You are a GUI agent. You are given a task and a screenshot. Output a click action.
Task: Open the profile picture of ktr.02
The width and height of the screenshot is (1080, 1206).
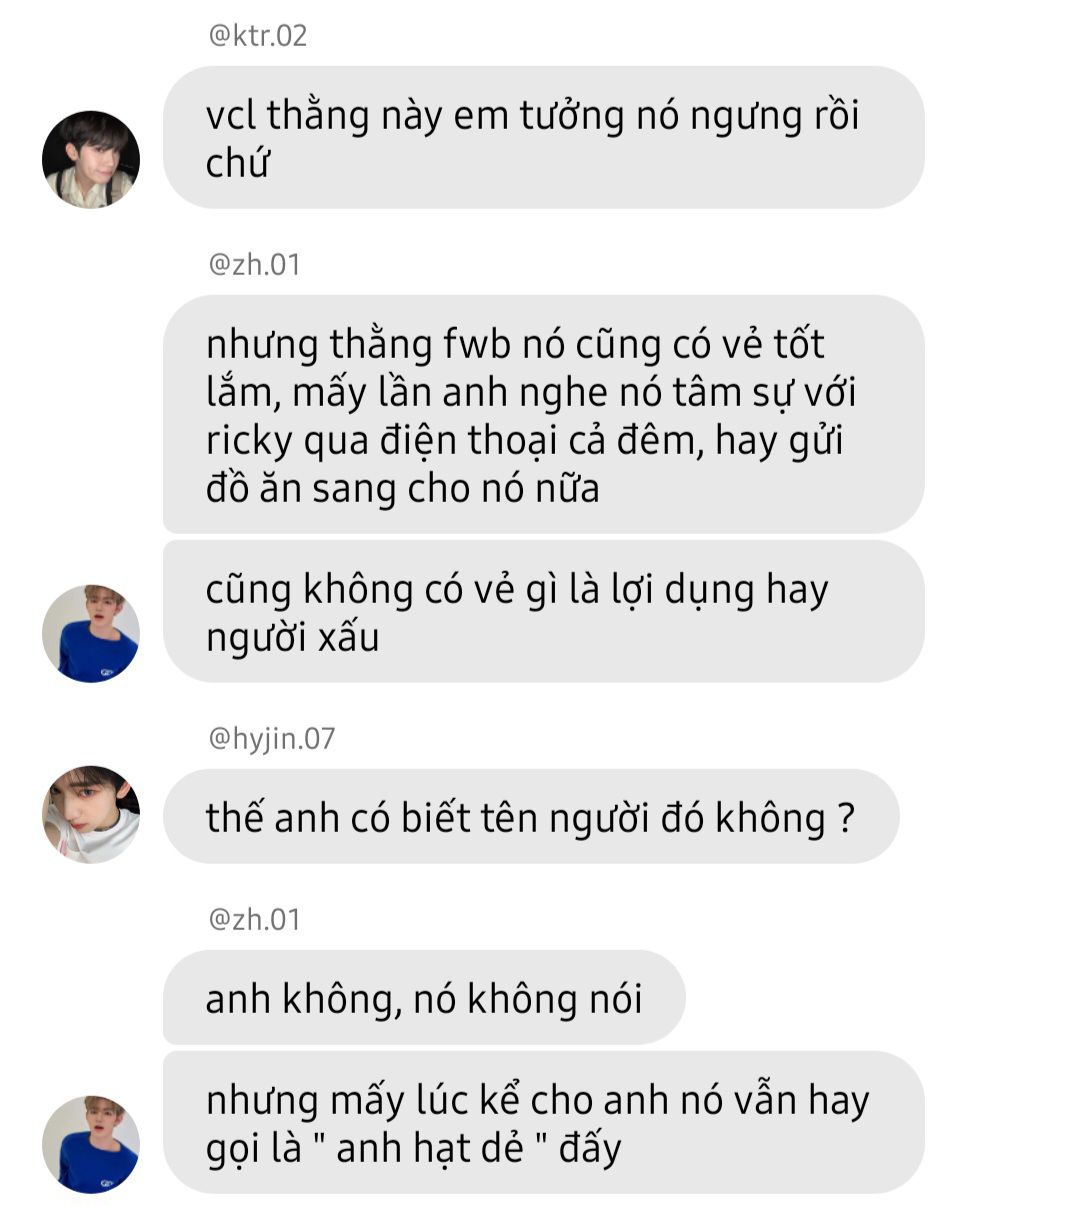coord(90,159)
